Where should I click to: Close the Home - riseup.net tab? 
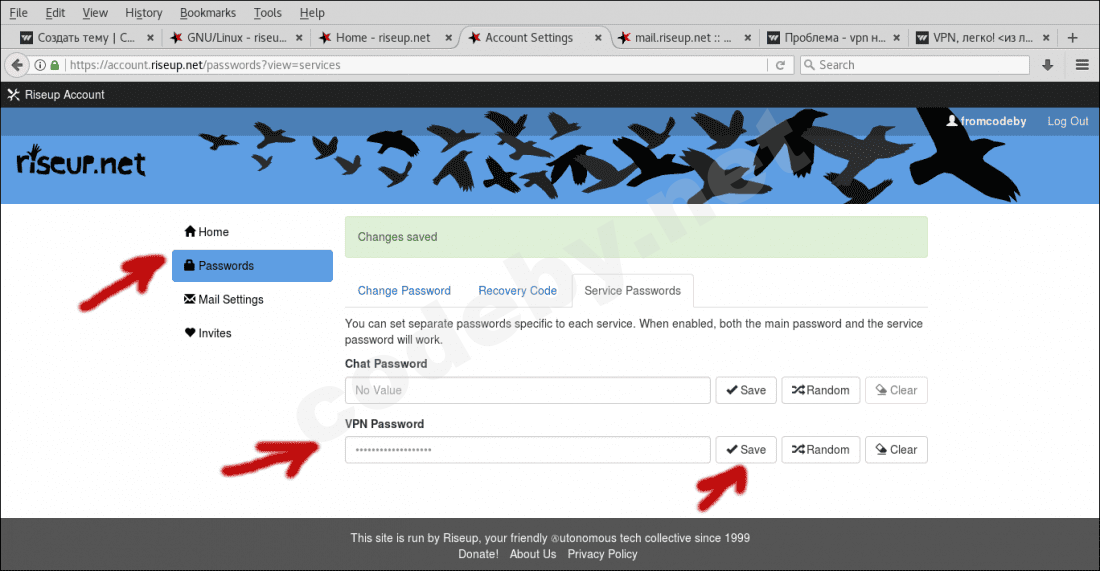click(x=448, y=38)
